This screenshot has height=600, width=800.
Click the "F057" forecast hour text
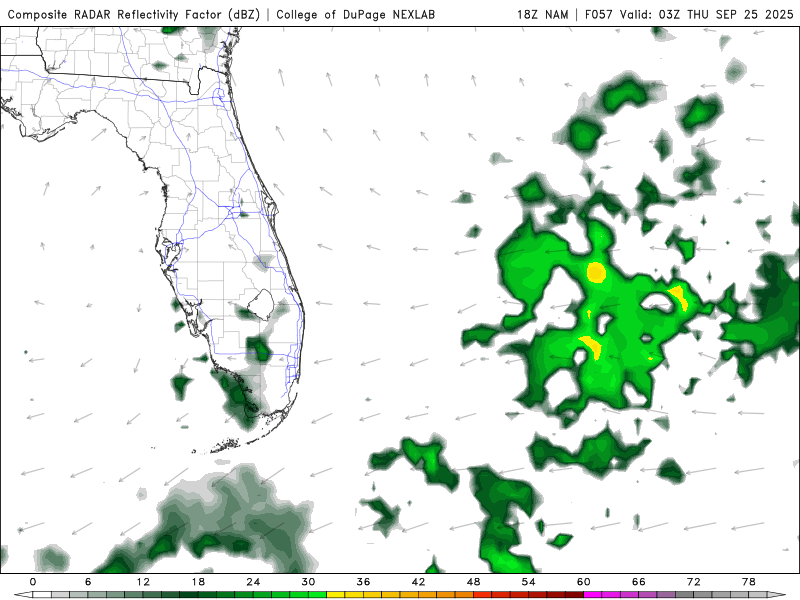[x=598, y=14]
